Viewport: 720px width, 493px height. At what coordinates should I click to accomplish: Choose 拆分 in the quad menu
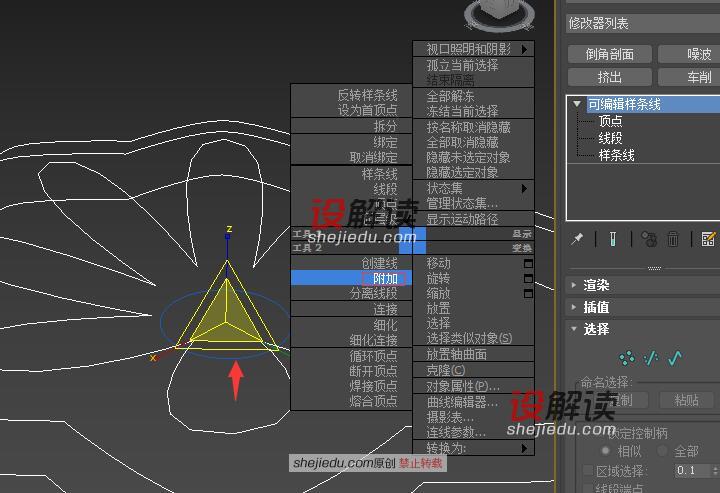pos(351,126)
